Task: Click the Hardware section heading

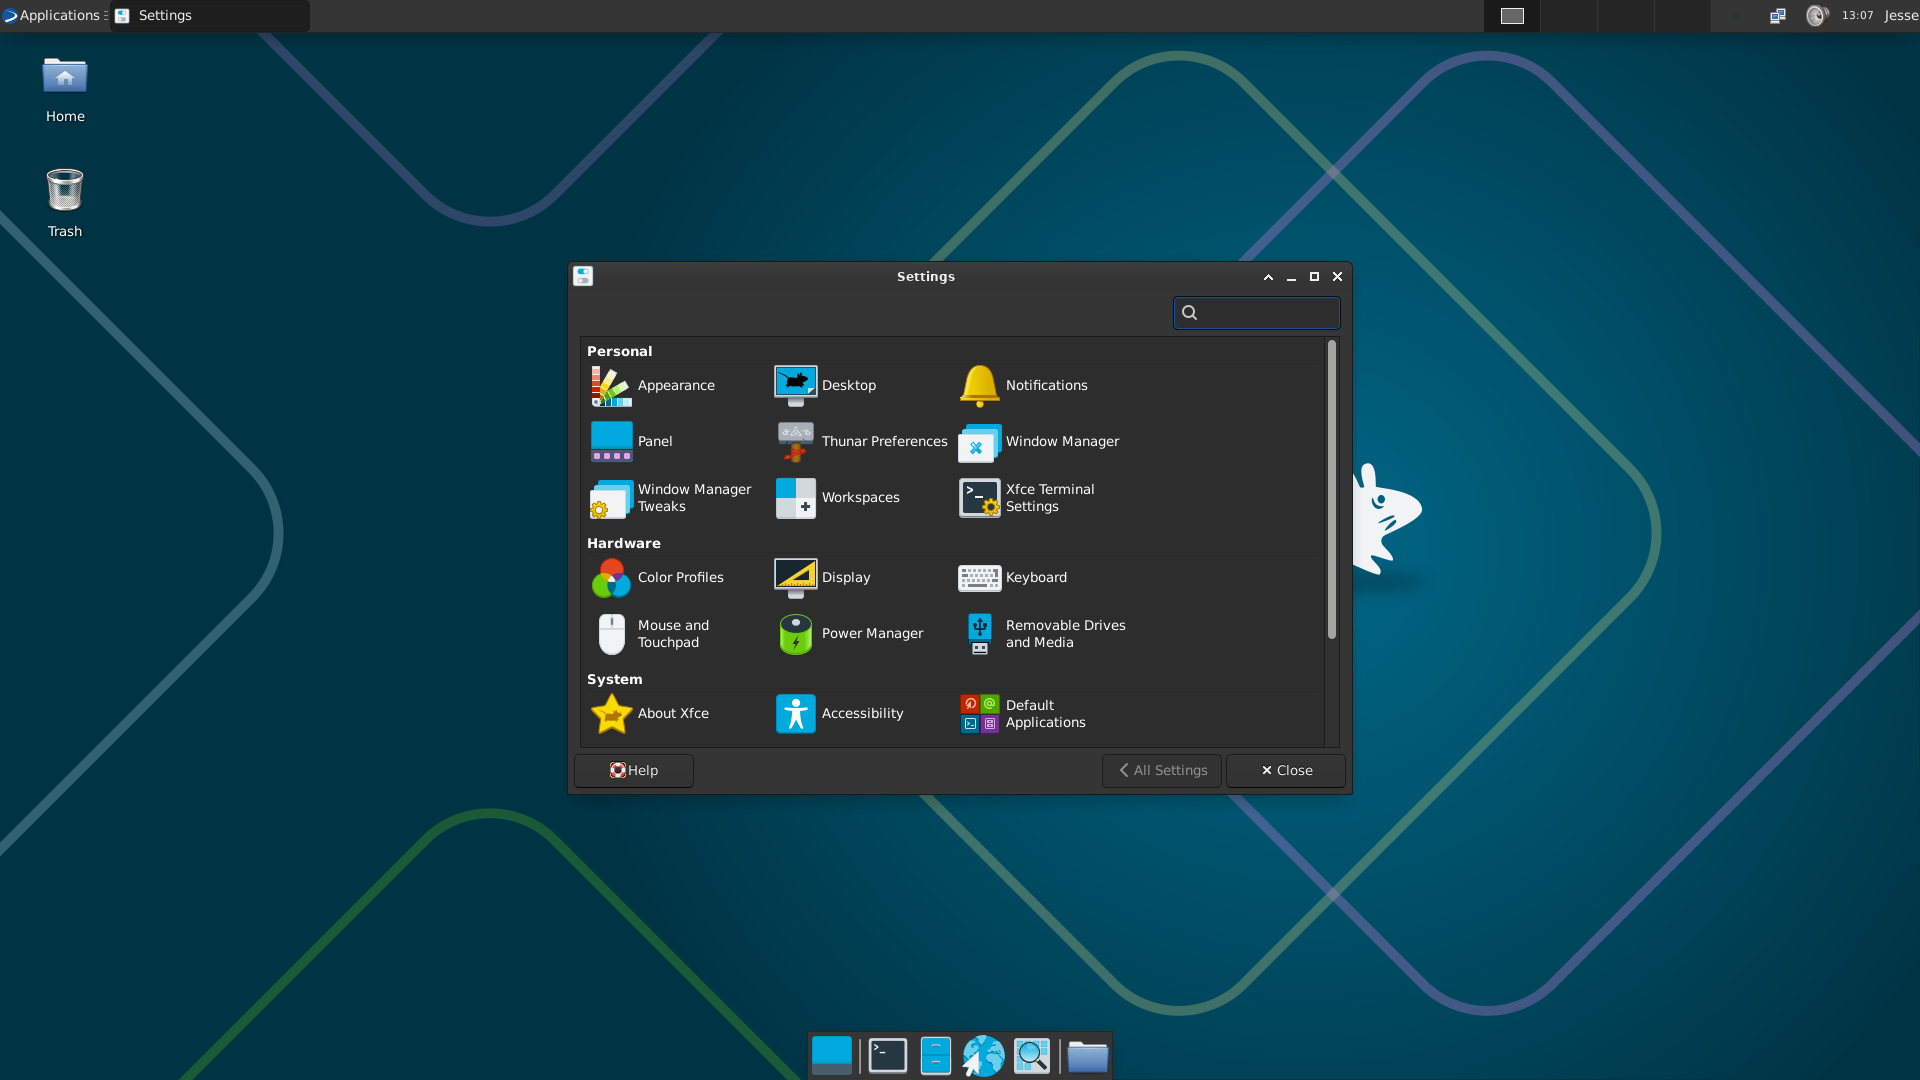Action: 624,544
